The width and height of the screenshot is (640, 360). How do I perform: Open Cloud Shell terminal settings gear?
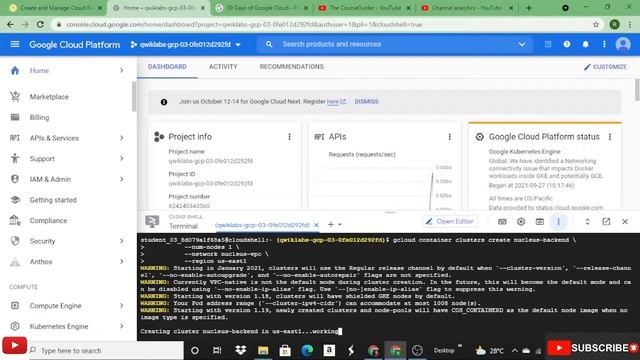coord(521,222)
